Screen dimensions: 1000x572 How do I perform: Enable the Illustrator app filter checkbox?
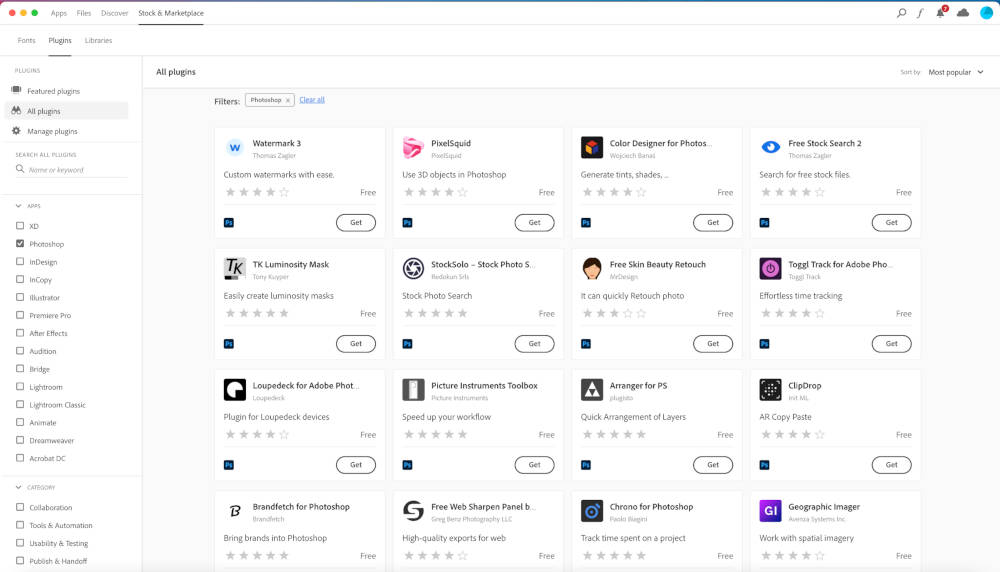coord(20,298)
